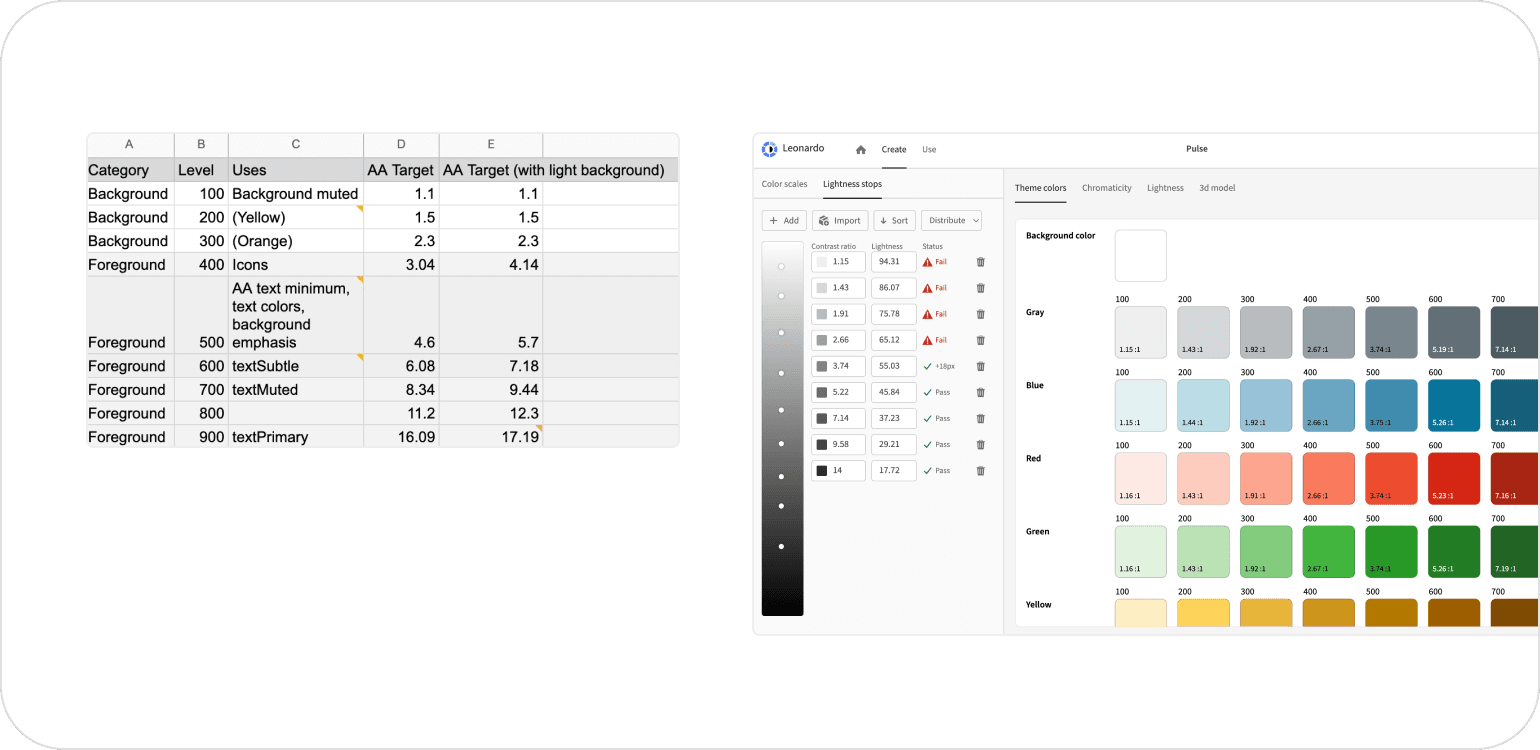The height and width of the screenshot is (750, 1540).
Task: Delete the contrast ratio 14 stop
Action: tap(980, 470)
